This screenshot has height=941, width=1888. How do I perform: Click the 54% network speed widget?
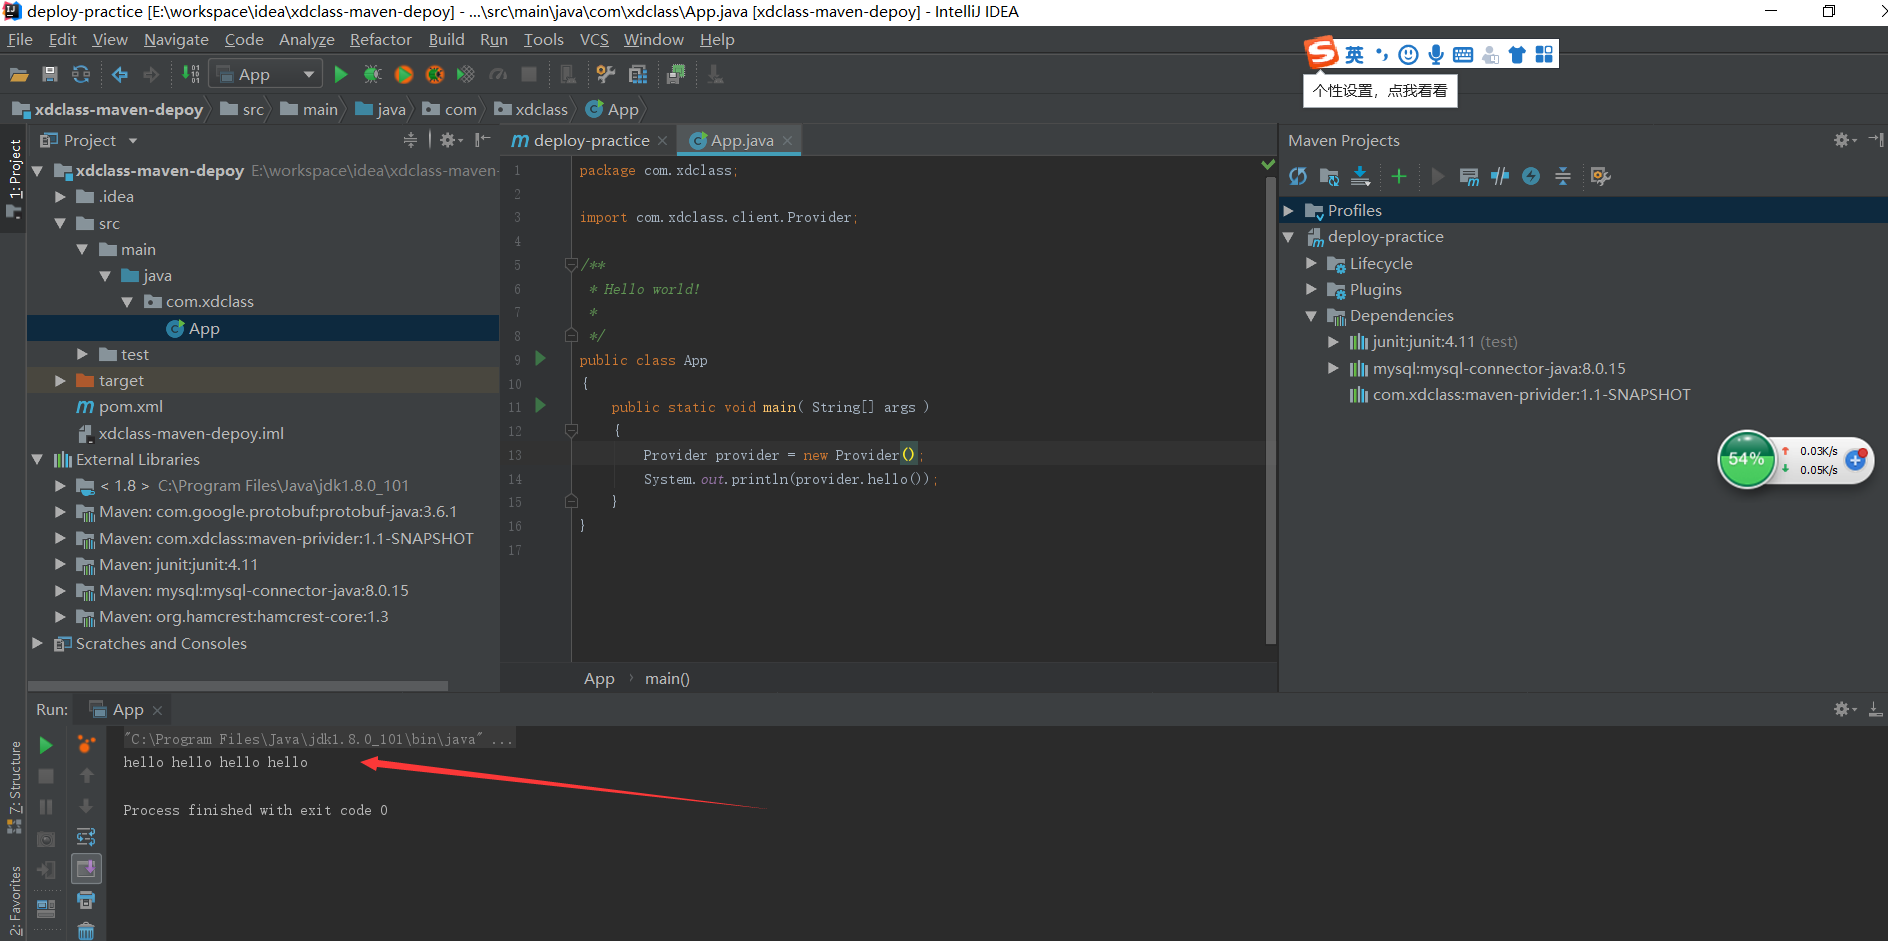tap(1747, 459)
